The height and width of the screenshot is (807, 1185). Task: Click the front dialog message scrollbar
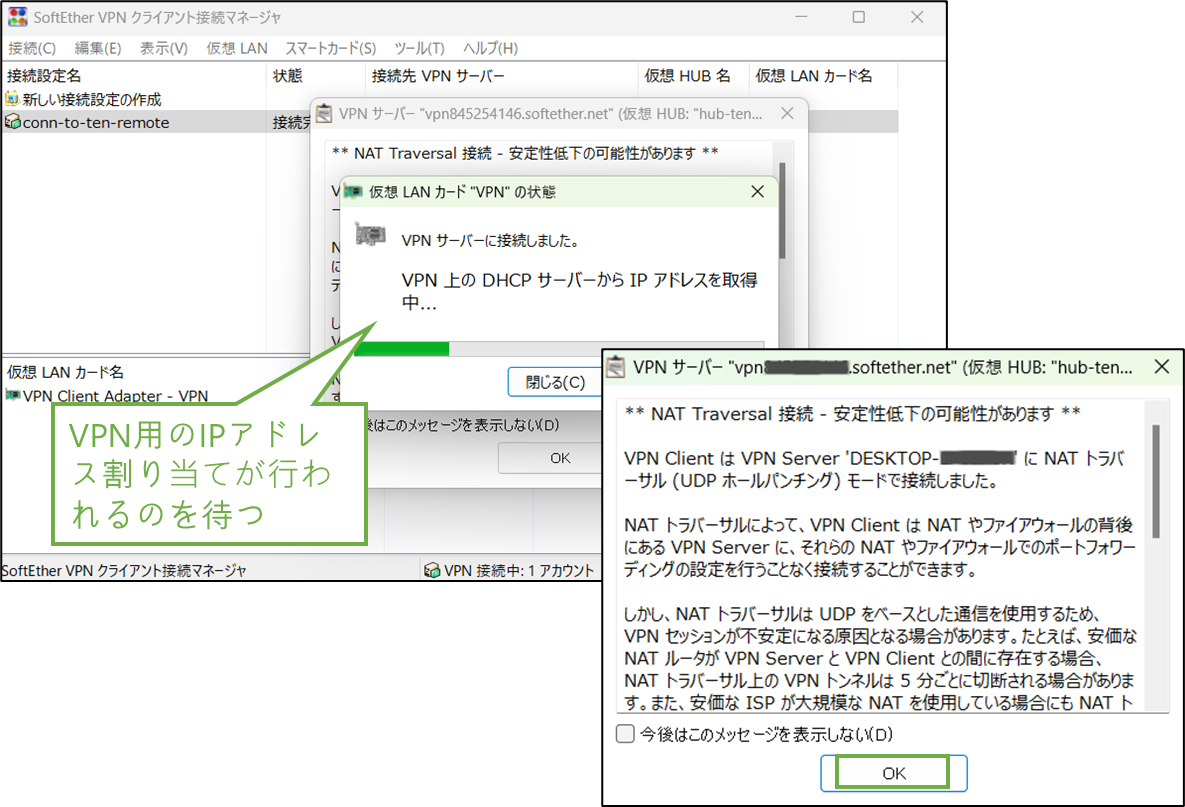pos(1156,481)
